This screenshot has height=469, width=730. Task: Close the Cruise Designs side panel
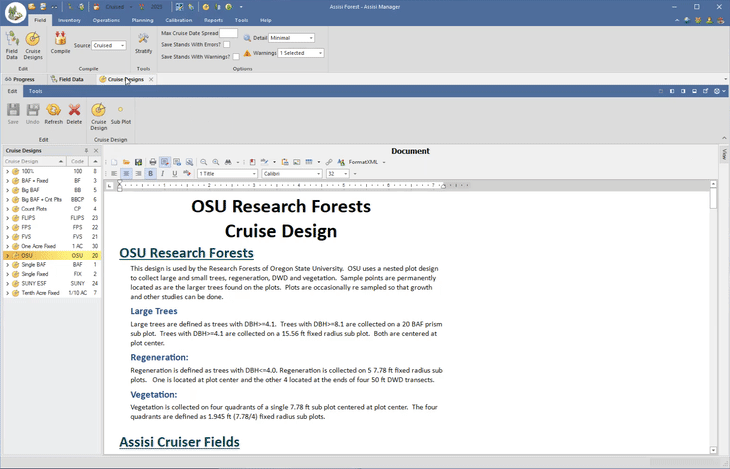[96, 150]
